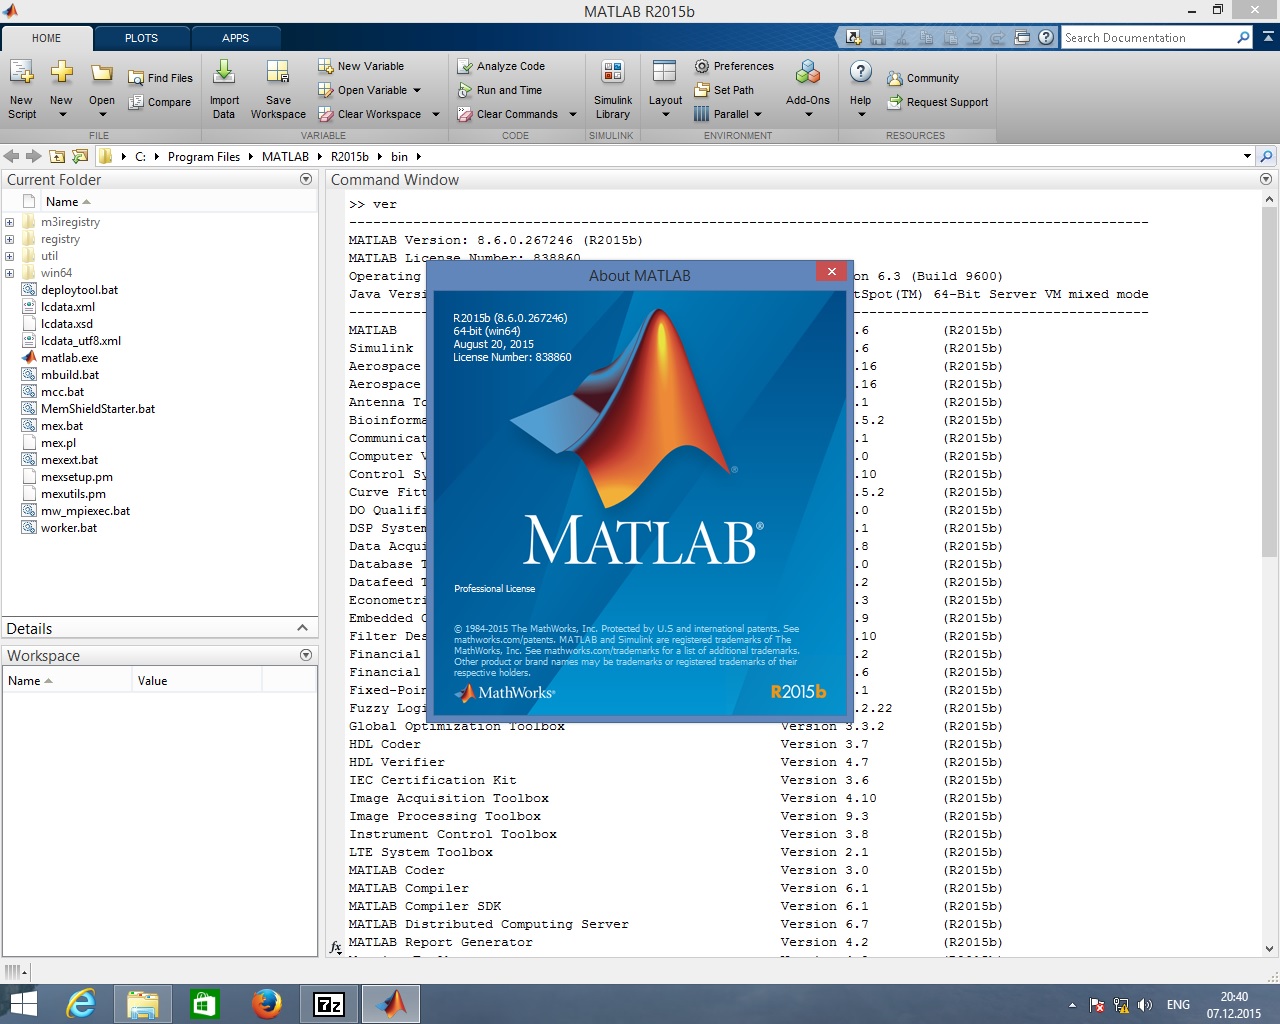This screenshot has width=1280, height=1024.
Task: Click the back arrow in folder toolbar
Action: tap(11, 156)
